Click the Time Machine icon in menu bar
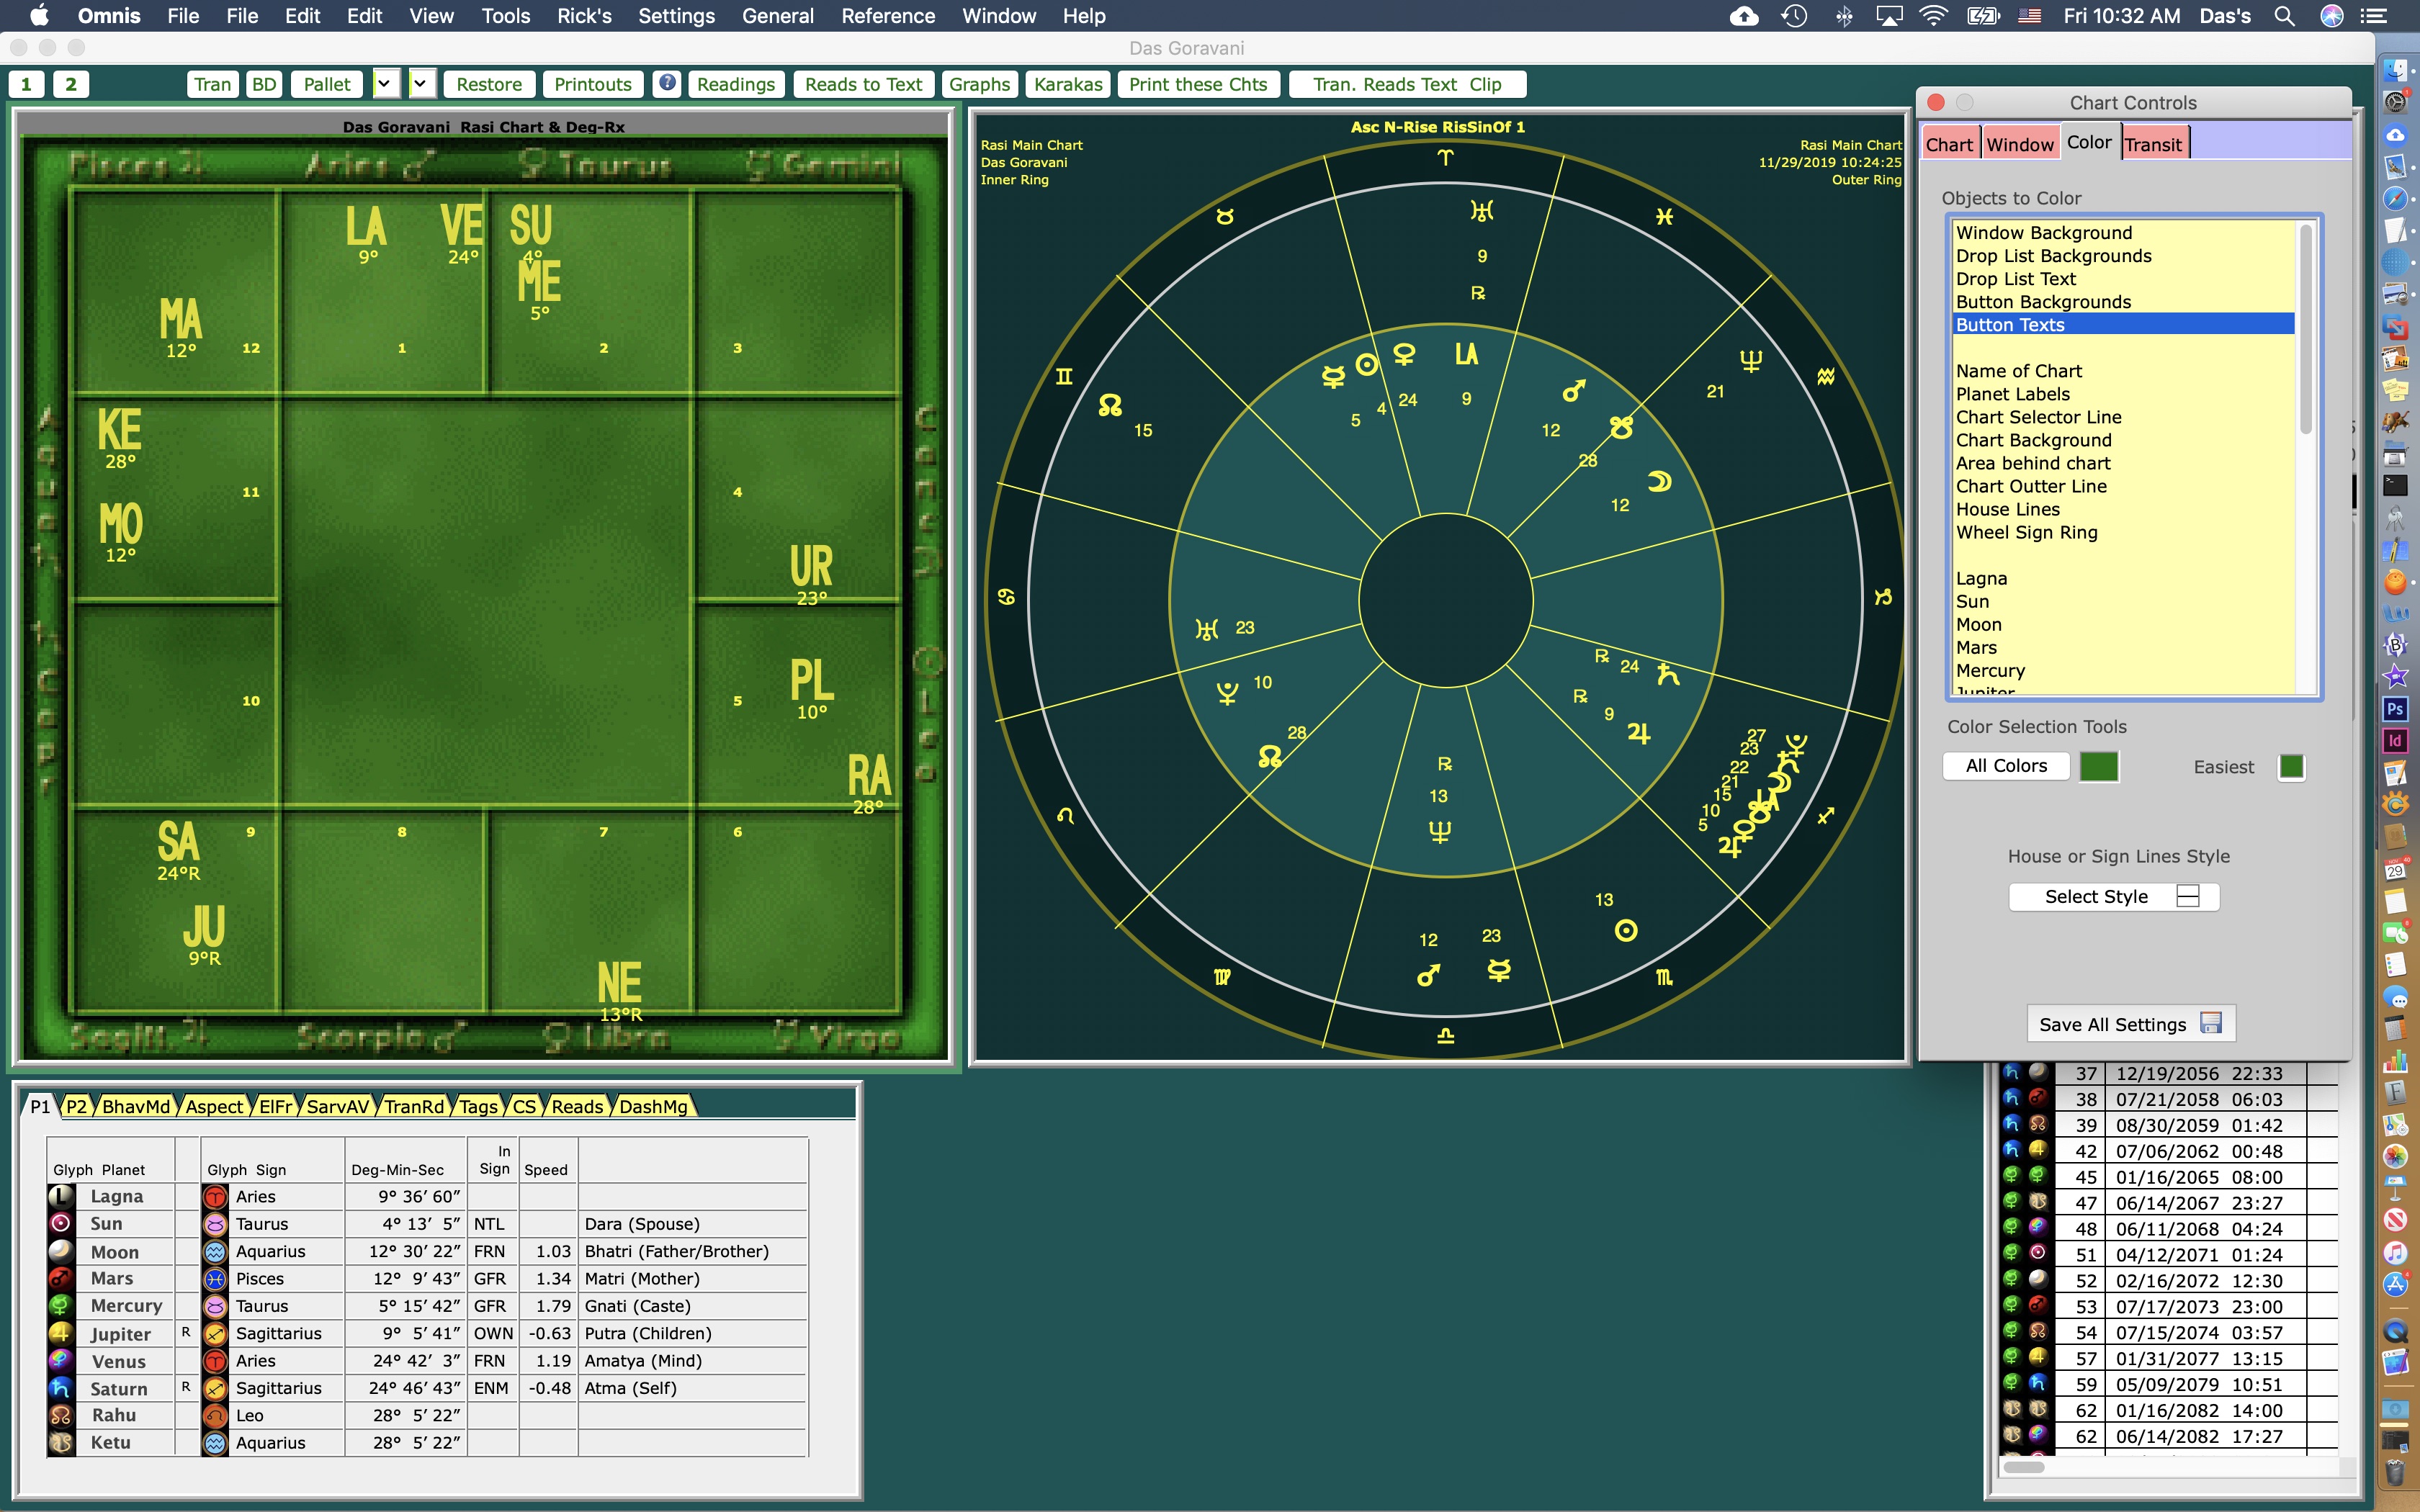 click(x=1794, y=16)
